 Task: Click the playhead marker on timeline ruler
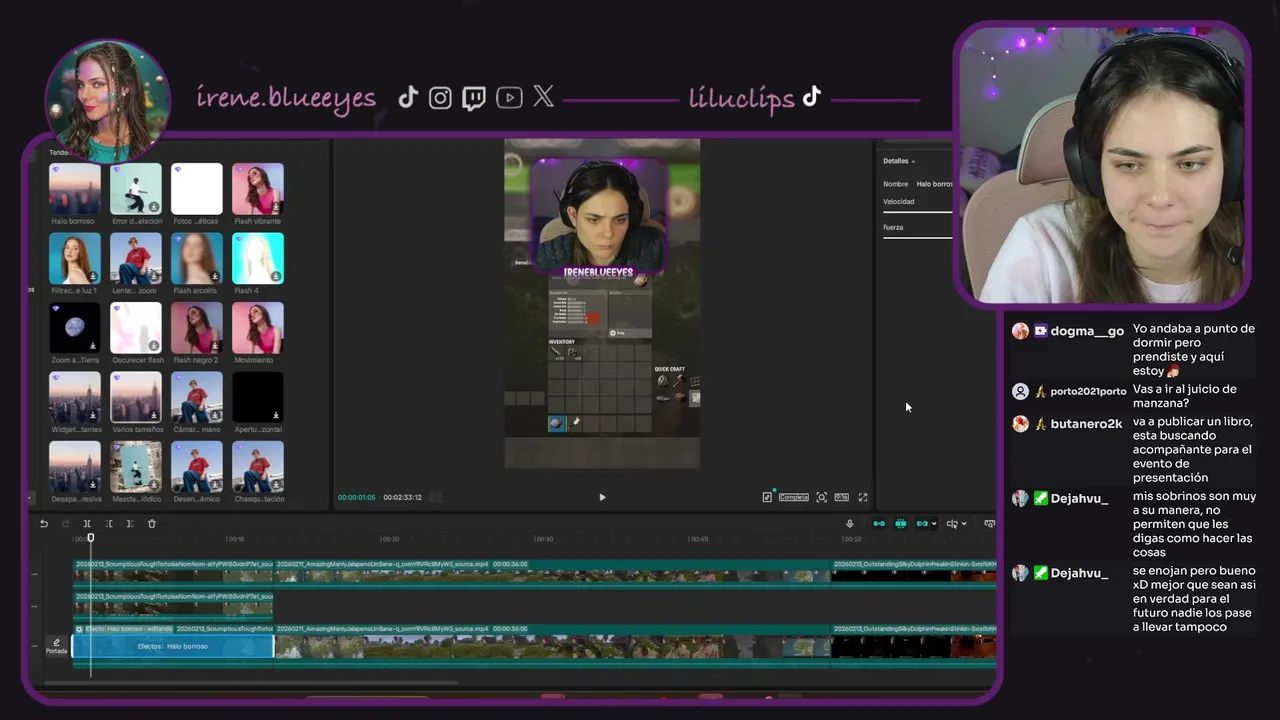90,538
